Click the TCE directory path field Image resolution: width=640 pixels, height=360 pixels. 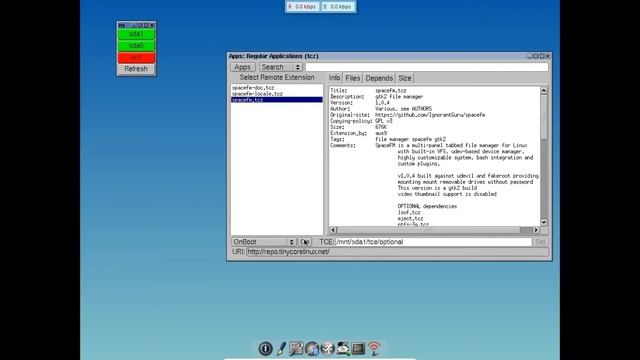tap(433, 242)
